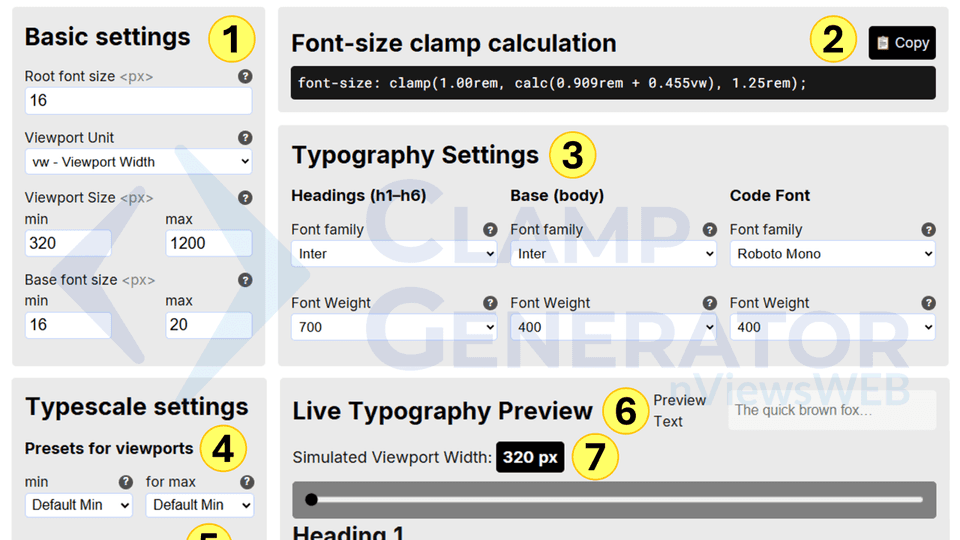This screenshot has height=540, width=960.
Task: Show help for Base body Font family
Action: (x=709, y=230)
